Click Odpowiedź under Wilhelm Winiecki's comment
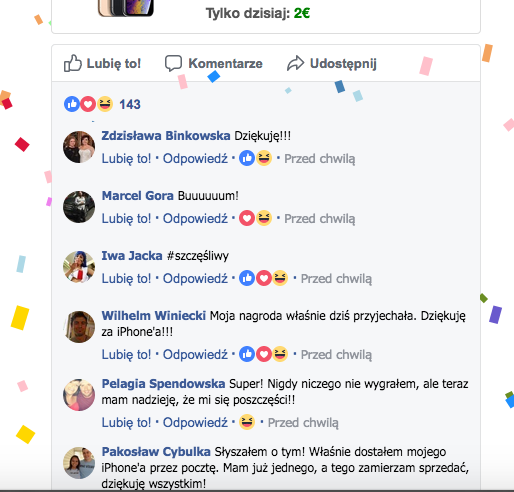This screenshot has height=492, width=514. [195, 354]
